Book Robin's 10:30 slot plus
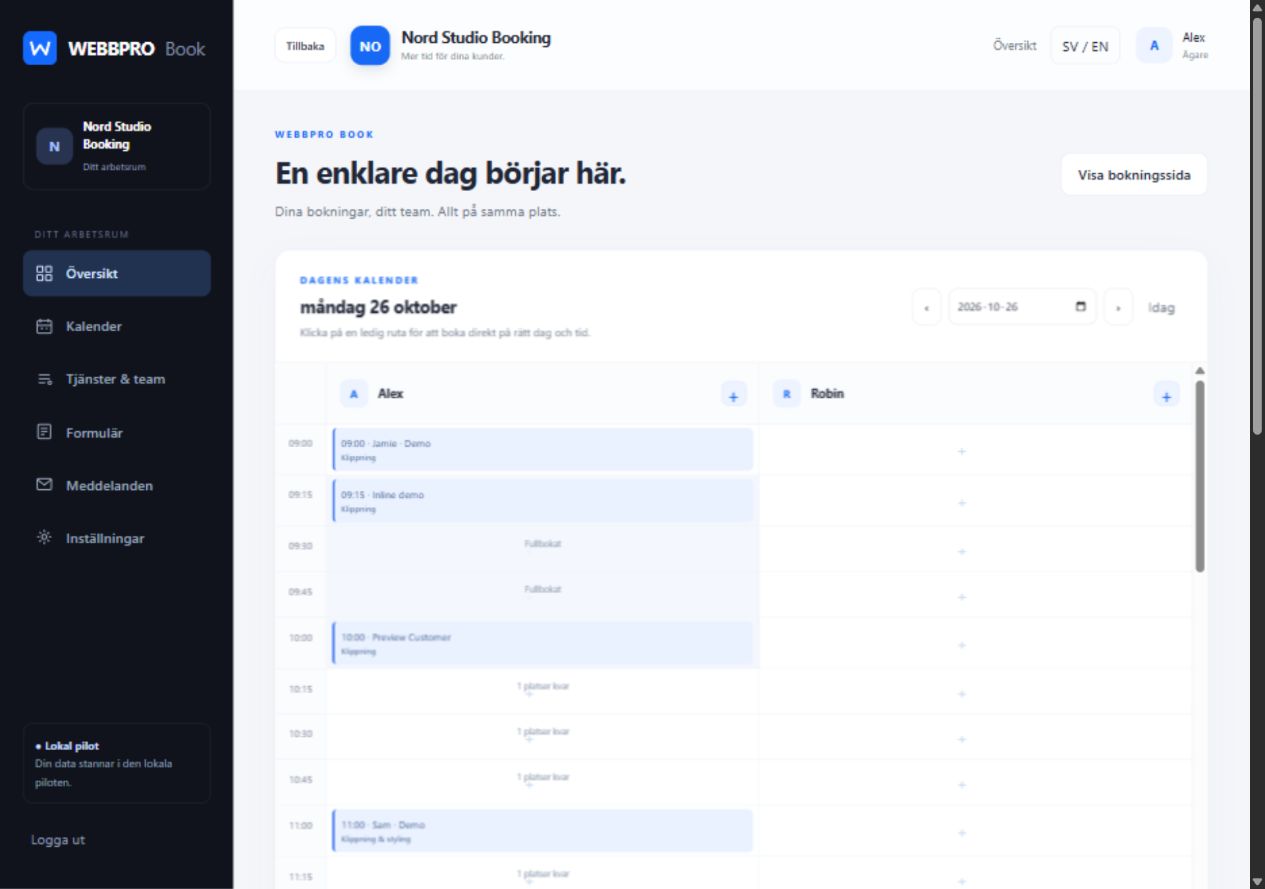The width and height of the screenshot is (1265, 889). 962,739
